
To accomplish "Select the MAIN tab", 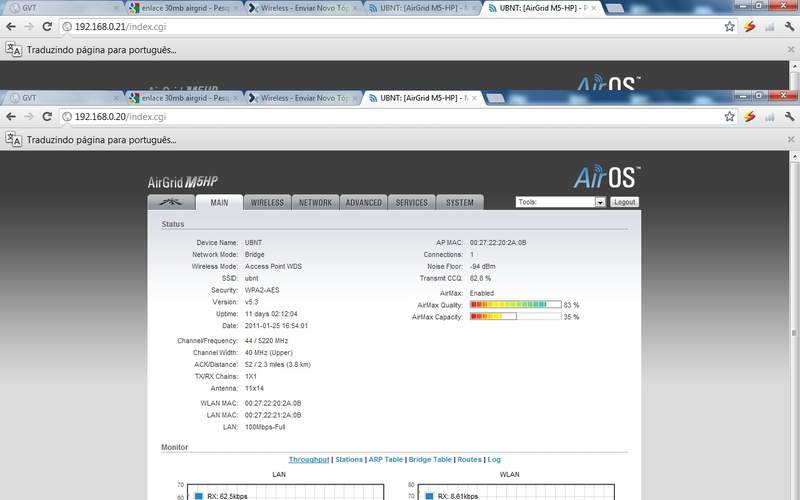I will tap(219, 203).
